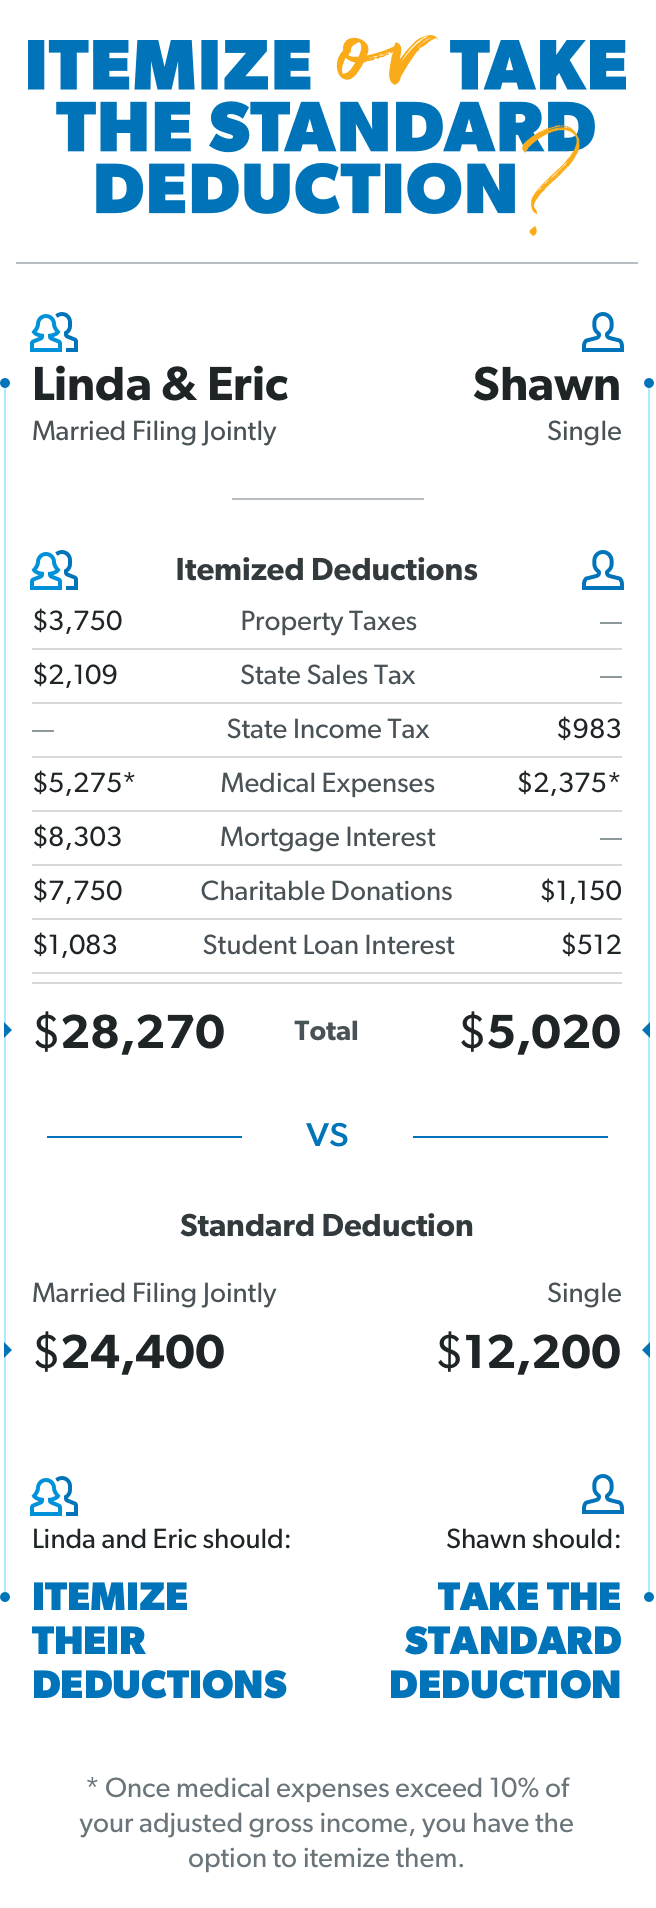Click the couple icon above Linda & Eric
Image resolution: width=656 pixels, height=1908 pixels.
point(54,333)
